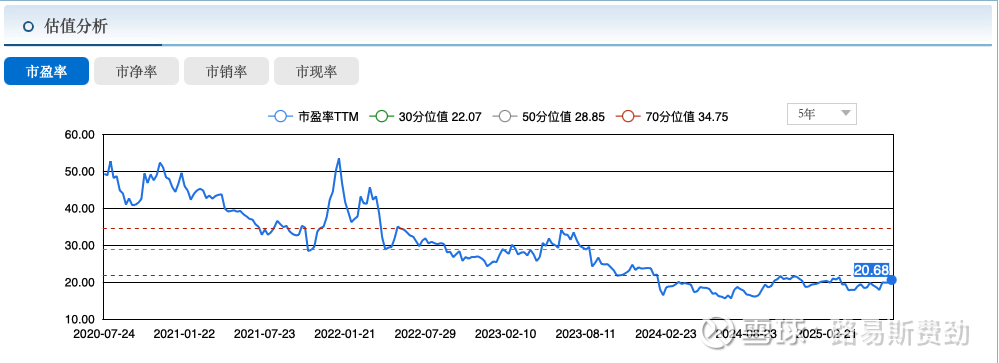Click the 2021-01-22 date label
Image resolution: width=999 pixels, height=363 pixels.
pos(184,334)
